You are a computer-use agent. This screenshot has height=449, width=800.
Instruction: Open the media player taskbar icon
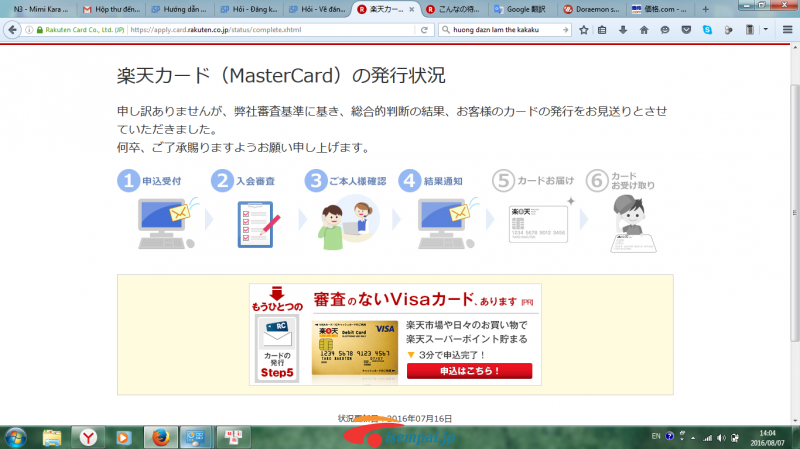123,438
